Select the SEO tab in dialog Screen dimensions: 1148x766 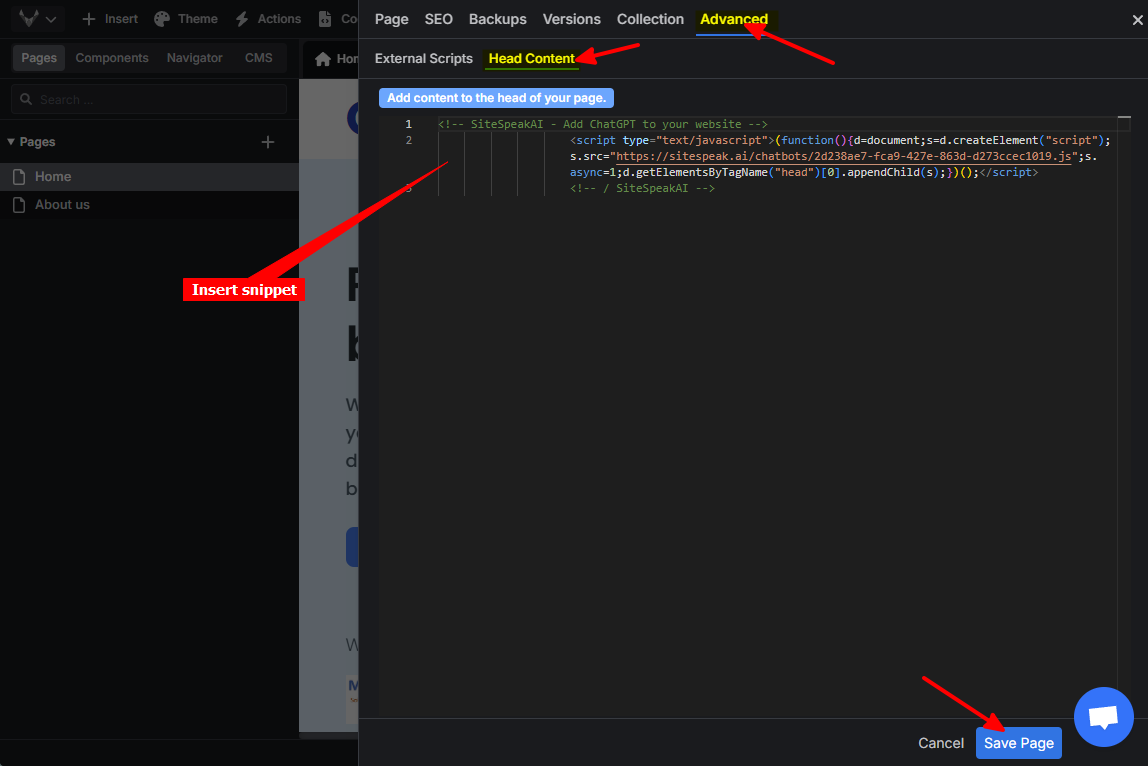(x=438, y=19)
